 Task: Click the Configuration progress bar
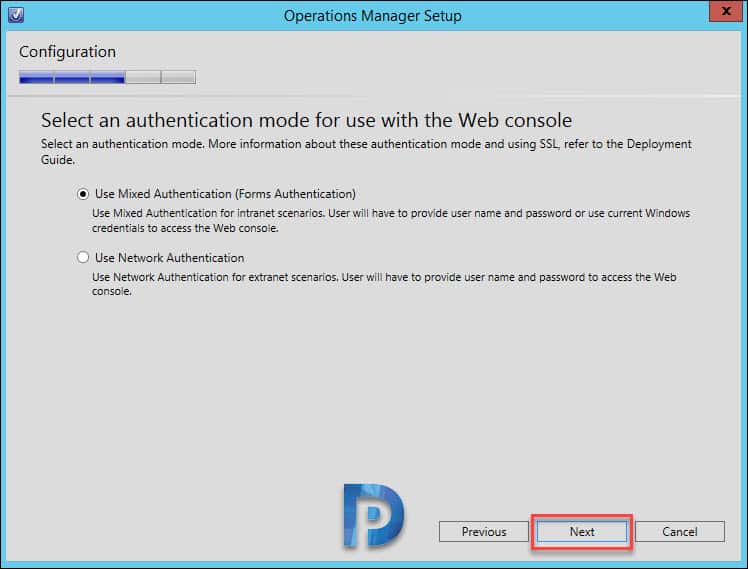point(107,77)
